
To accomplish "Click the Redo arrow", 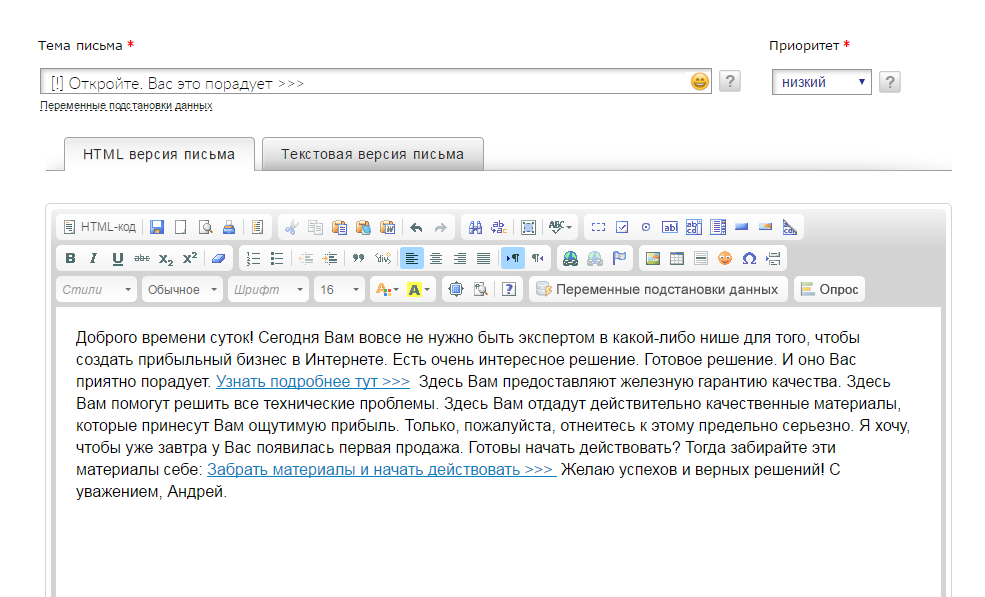I will click(440, 227).
